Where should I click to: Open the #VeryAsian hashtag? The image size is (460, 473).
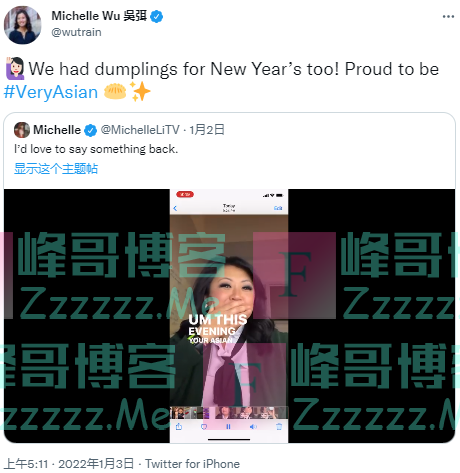51,92
